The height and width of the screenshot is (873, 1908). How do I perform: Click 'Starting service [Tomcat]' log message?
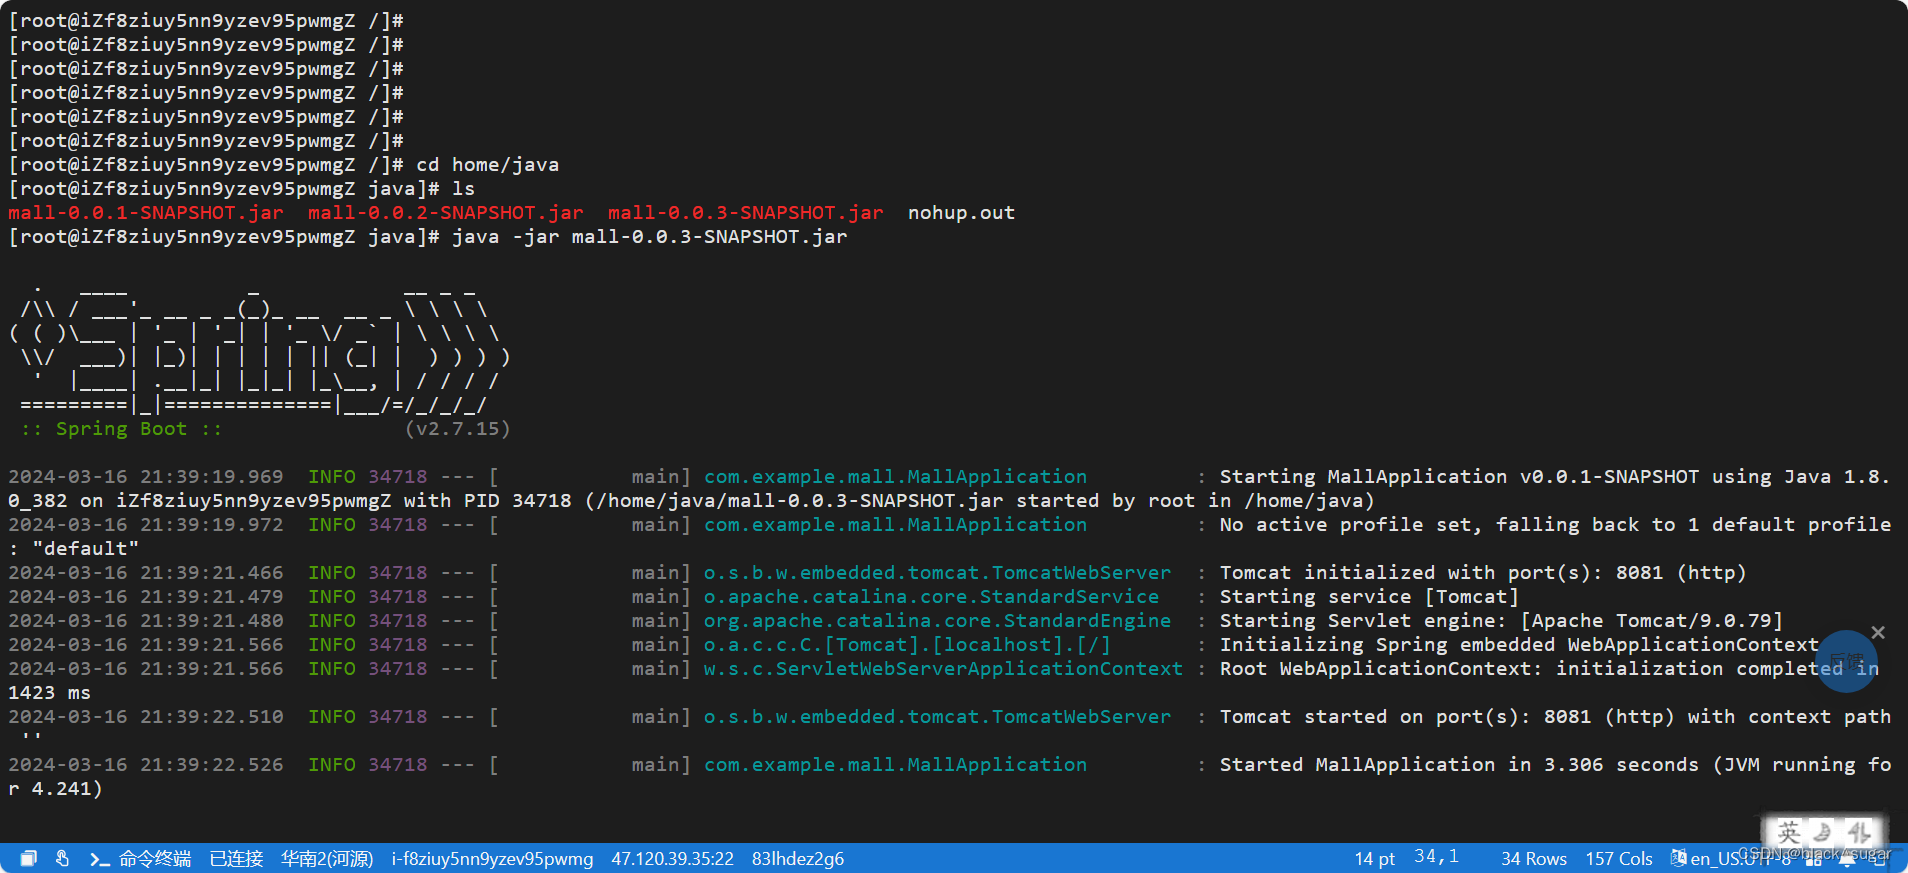pos(1369,597)
